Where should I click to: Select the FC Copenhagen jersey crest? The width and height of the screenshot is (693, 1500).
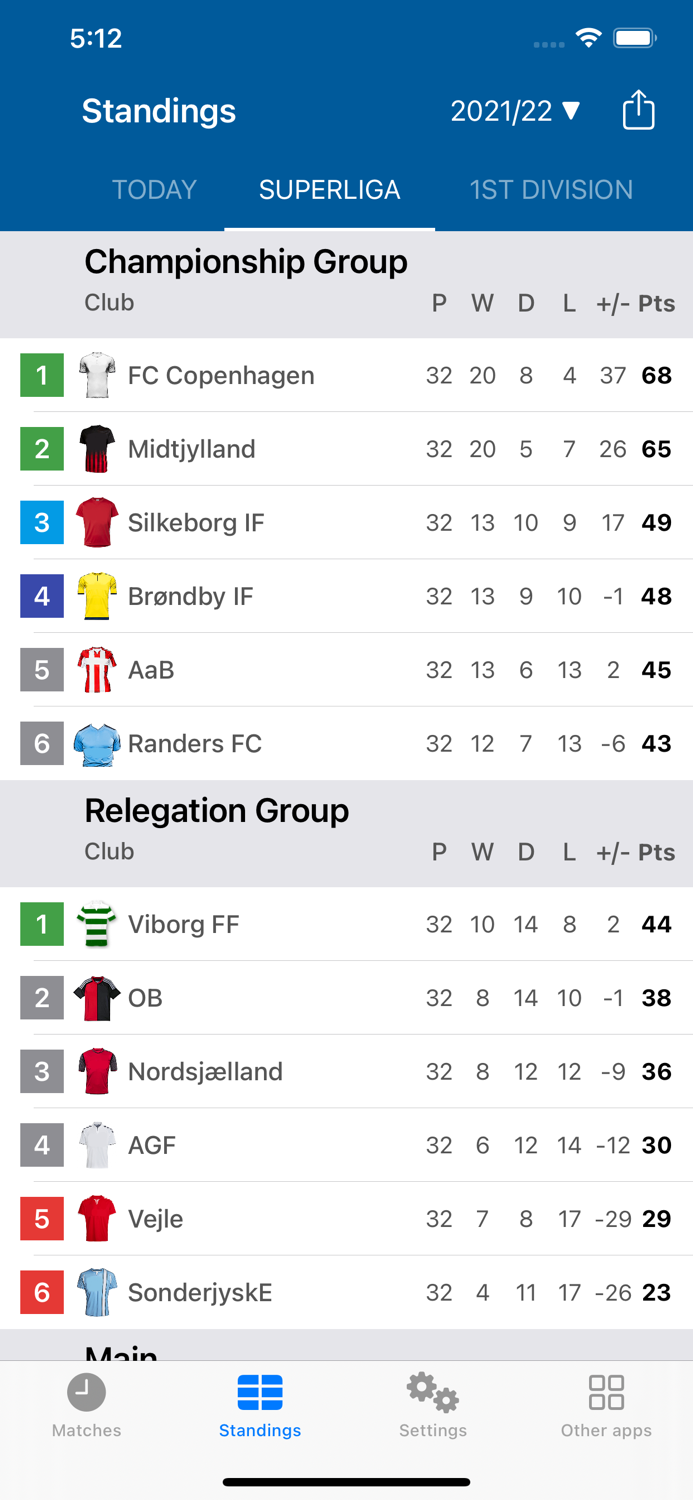pyautogui.click(x=97, y=375)
